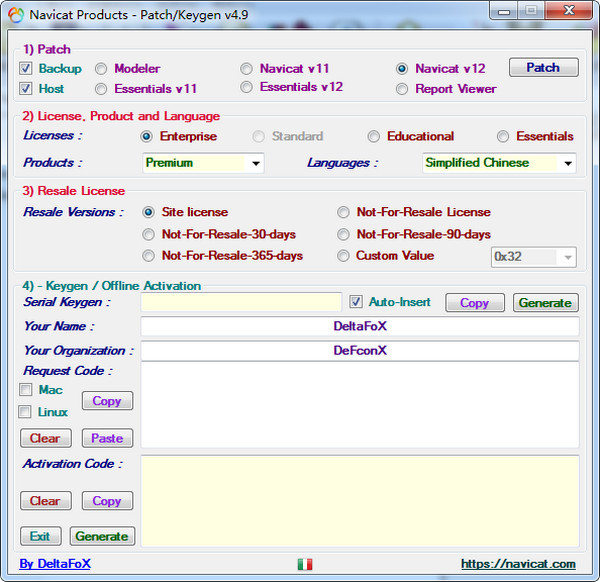The width and height of the screenshot is (600, 582).
Task: Select Essentials v11 option
Action: point(101,89)
